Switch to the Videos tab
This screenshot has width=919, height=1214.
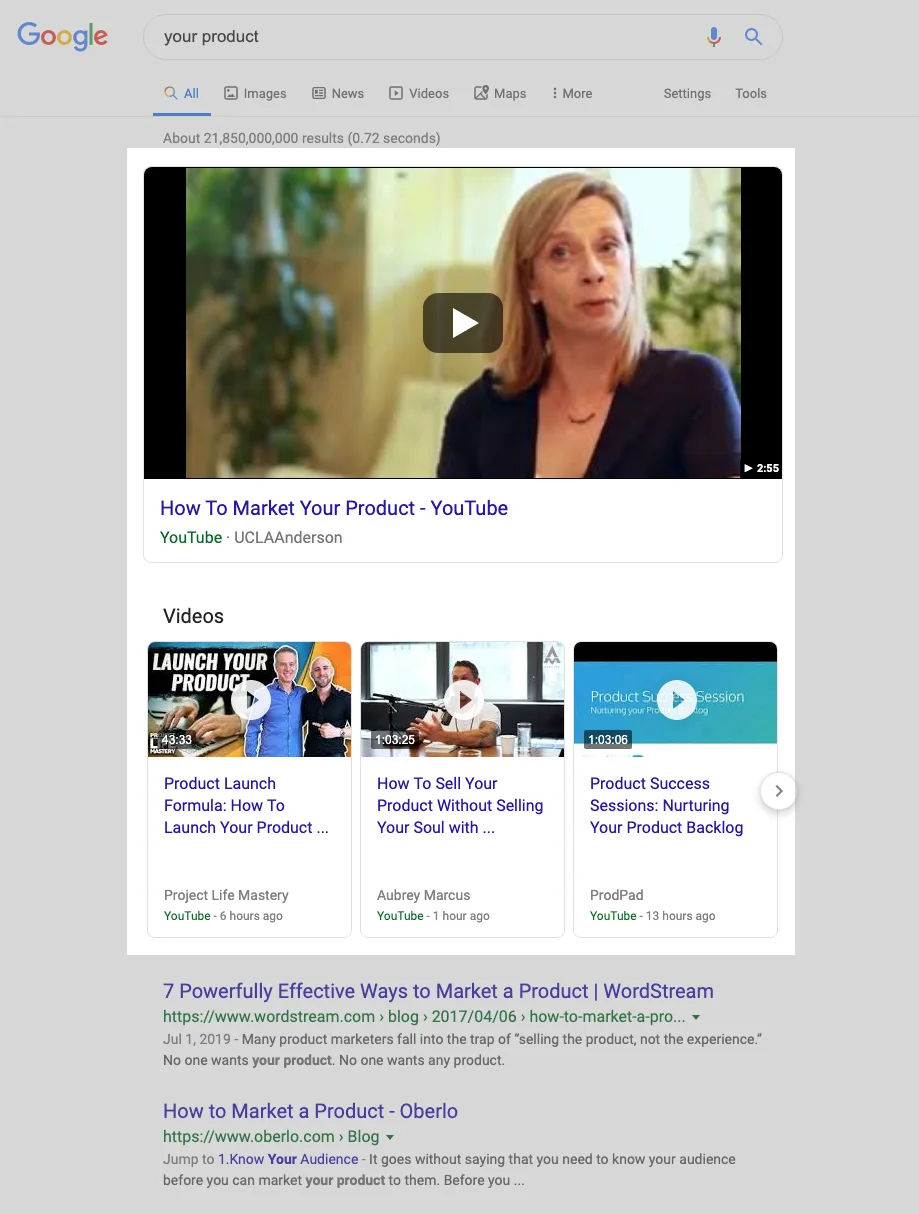pyautogui.click(x=419, y=93)
